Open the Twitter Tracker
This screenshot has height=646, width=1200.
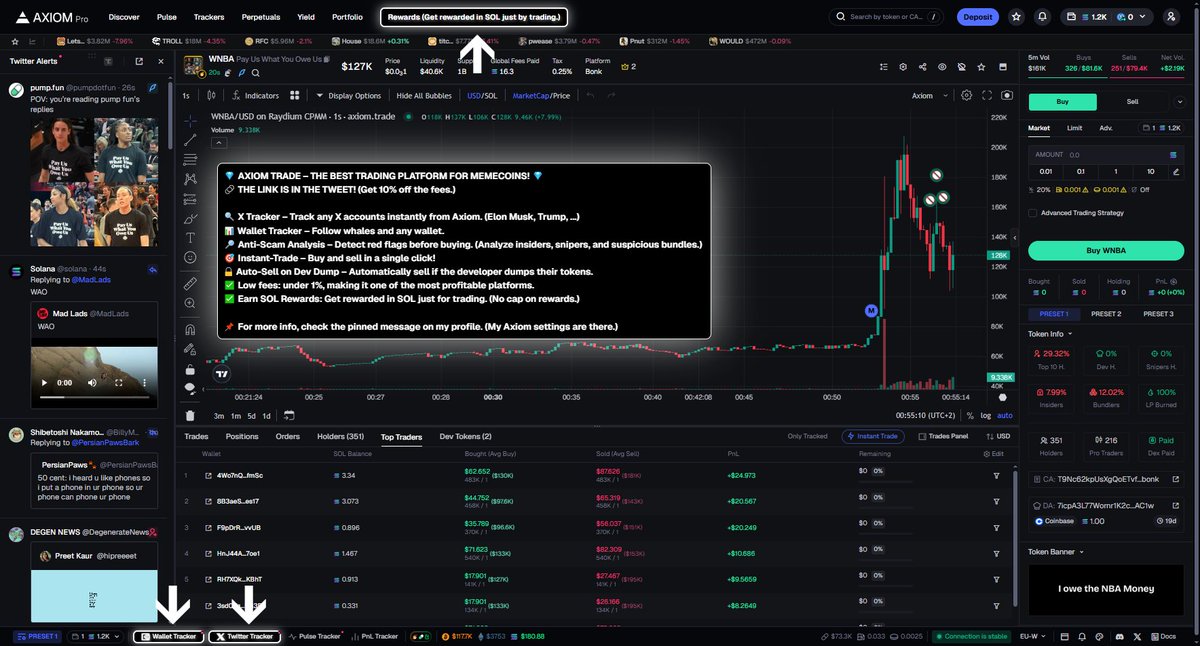[244, 636]
